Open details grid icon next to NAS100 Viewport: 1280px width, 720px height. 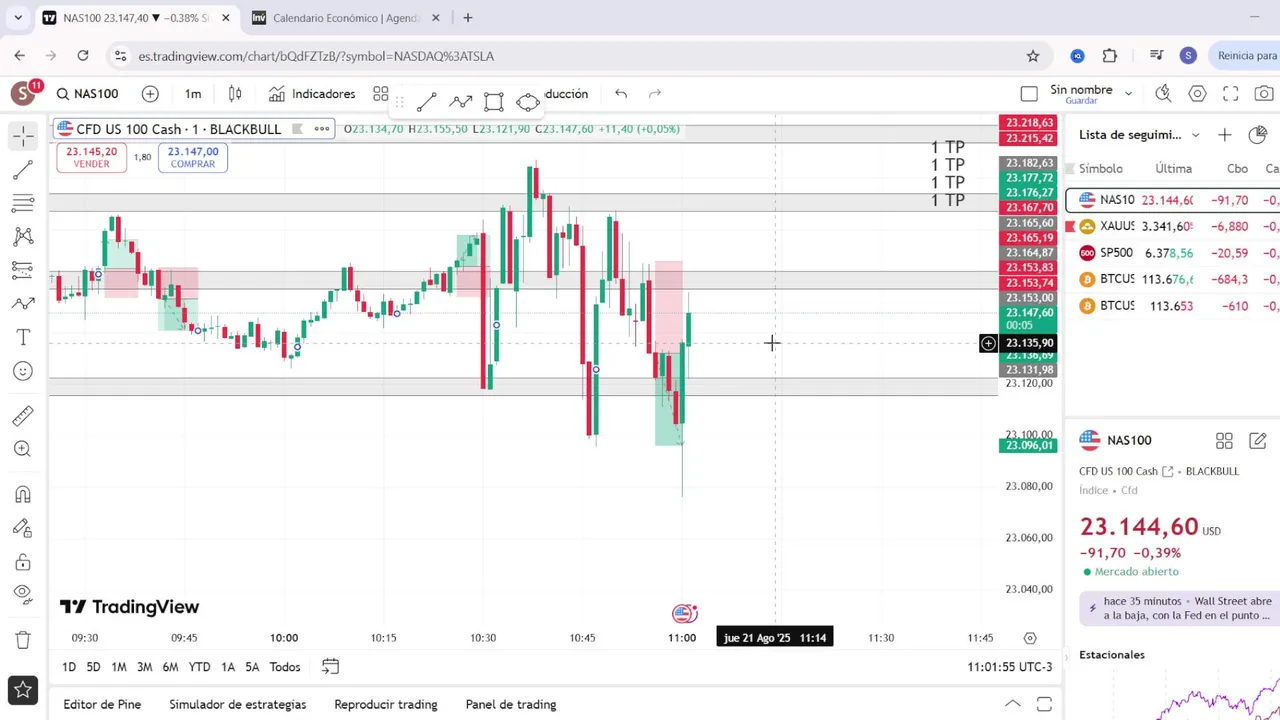1224,440
